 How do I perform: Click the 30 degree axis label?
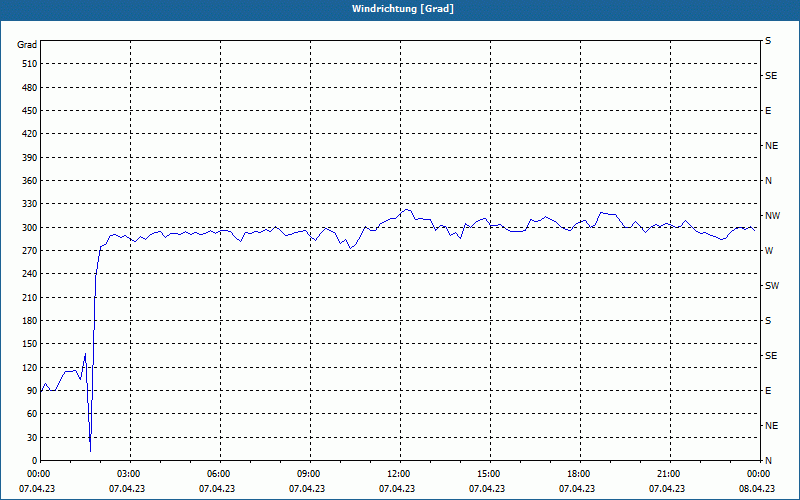click(31, 437)
